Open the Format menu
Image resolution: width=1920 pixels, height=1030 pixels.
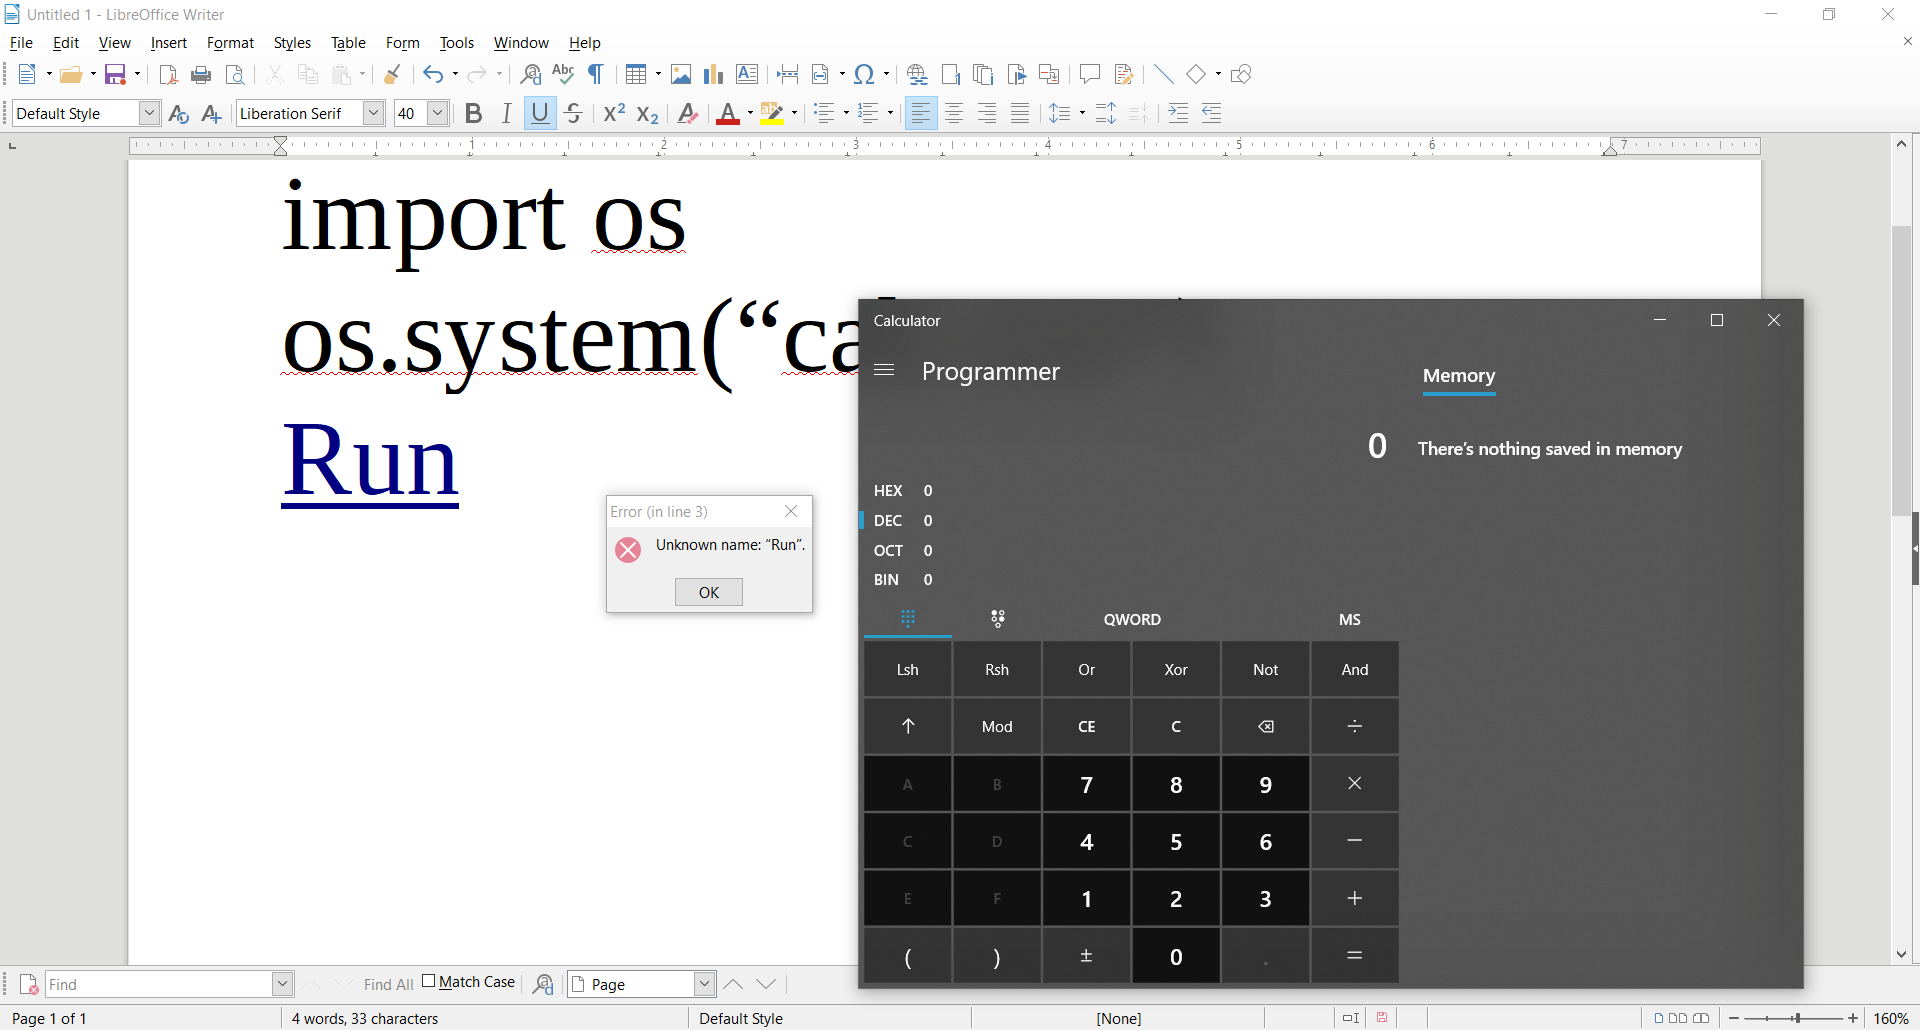tap(230, 42)
